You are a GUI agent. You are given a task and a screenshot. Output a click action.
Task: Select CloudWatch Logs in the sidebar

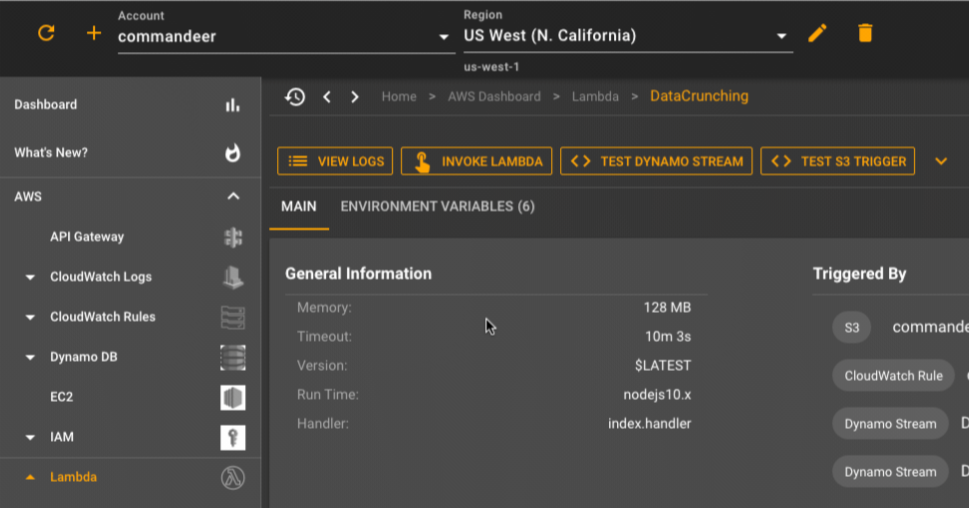point(101,277)
